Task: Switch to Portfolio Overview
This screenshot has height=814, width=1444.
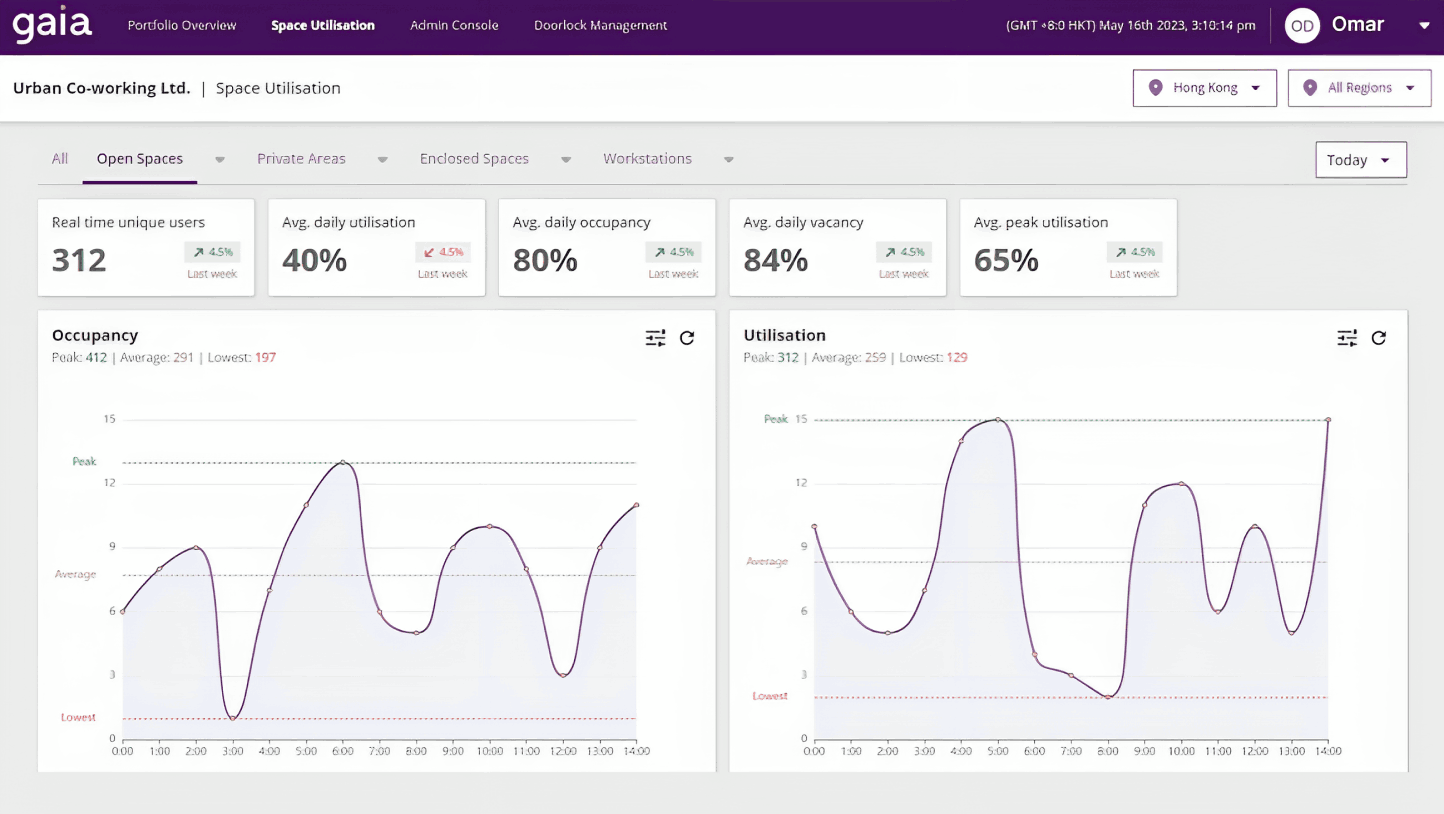Action: point(181,25)
